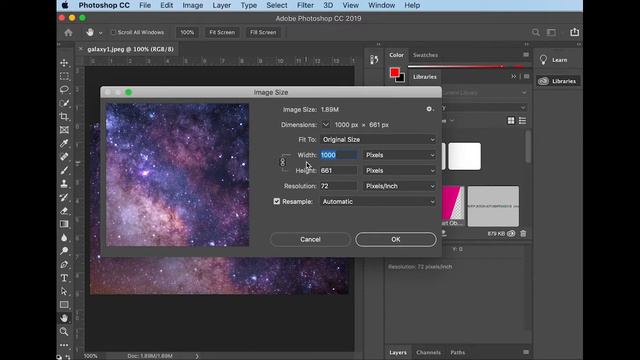This screenshot has width=640, height=360.
Task: Switch to the Paths tab
Action: coord(458,352)
